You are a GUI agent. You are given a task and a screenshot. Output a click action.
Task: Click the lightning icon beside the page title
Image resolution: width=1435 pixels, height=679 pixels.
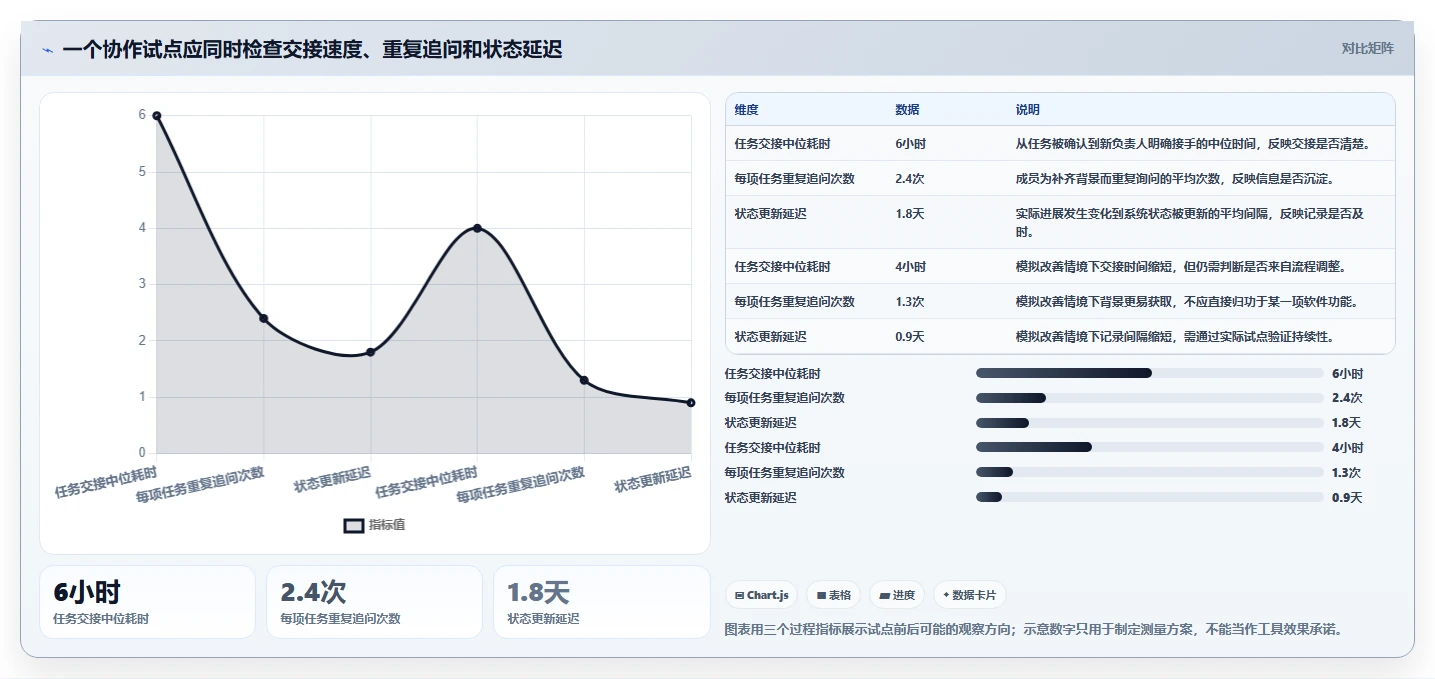pos(47,49)
